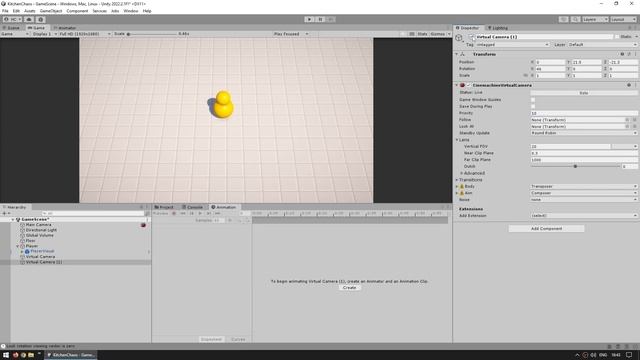Image resolution: width=640 pixels, height=360 pixels.
Task: Collapse the Lens section
Action: coord(457,140)
